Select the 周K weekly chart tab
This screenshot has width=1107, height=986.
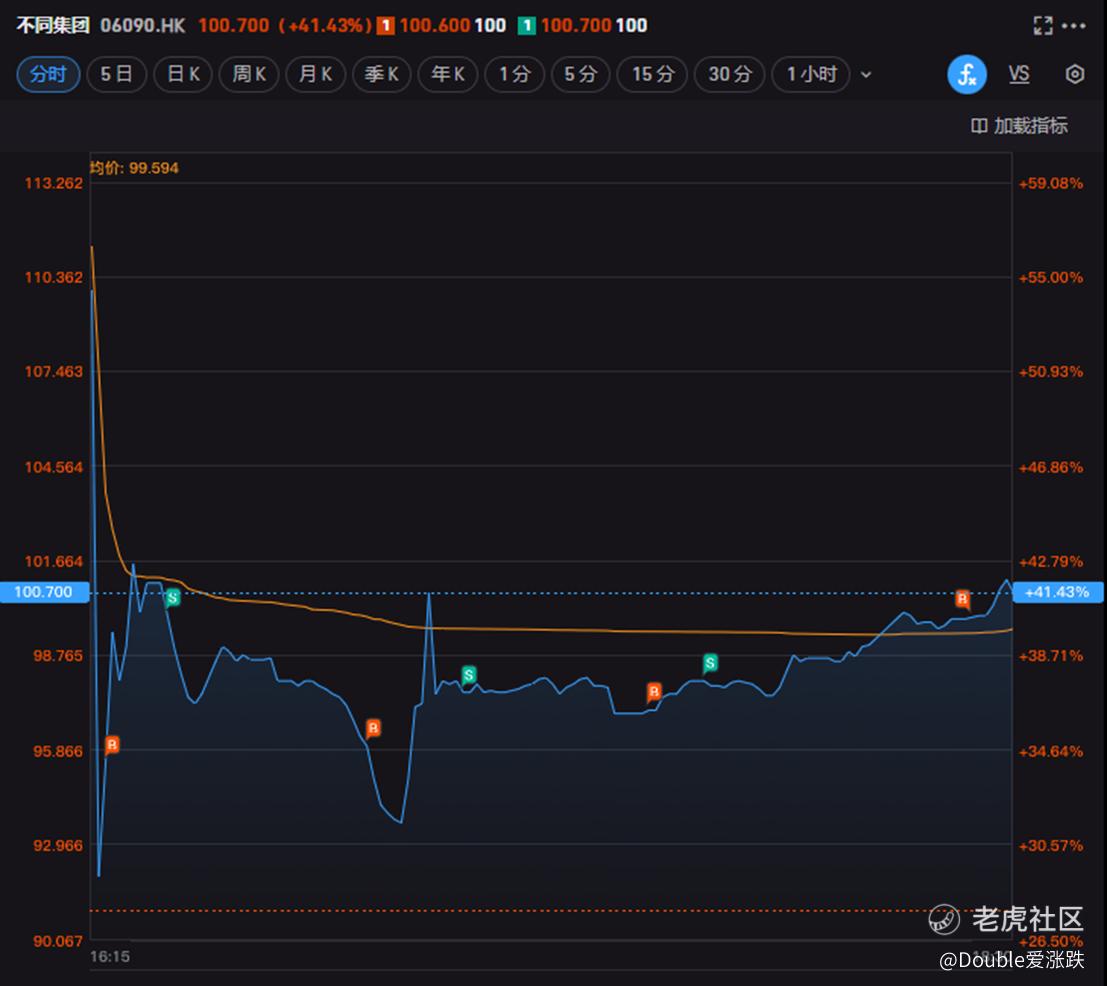tap(249, 75)
